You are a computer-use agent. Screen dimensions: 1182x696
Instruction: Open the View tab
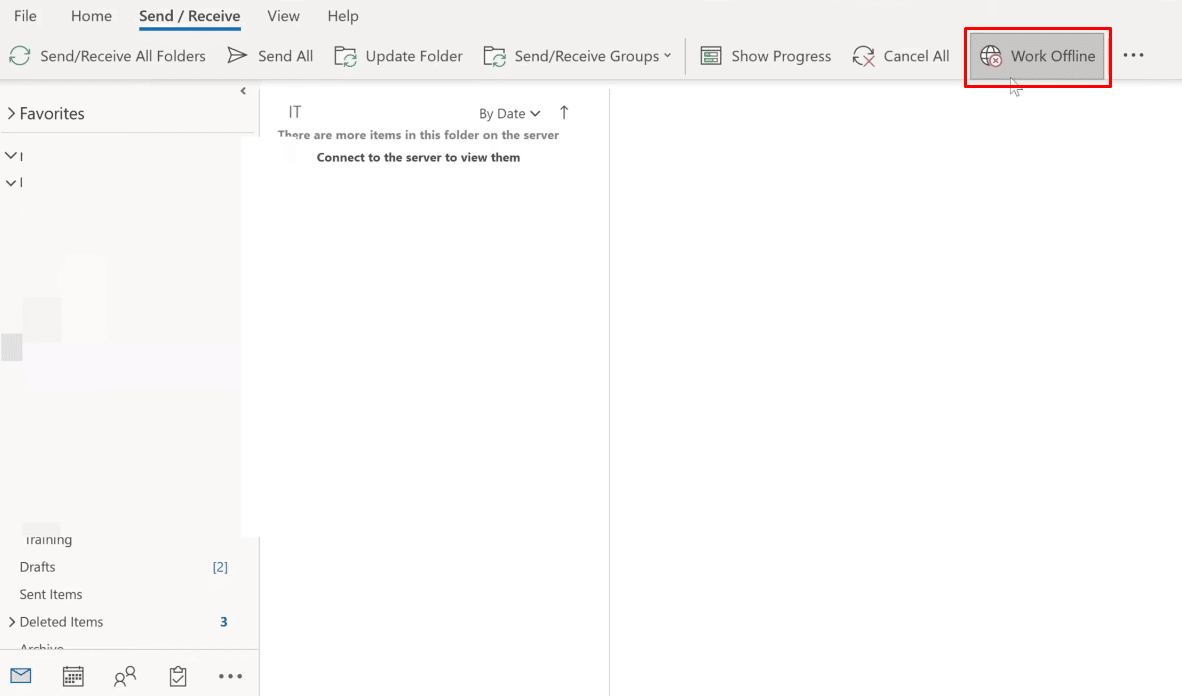[x=283, y=16]
